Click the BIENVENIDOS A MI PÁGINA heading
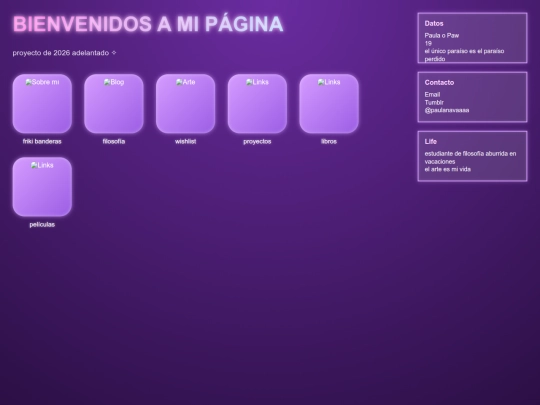The height and width of the screenshot is (405, 540). pos(148,24)
